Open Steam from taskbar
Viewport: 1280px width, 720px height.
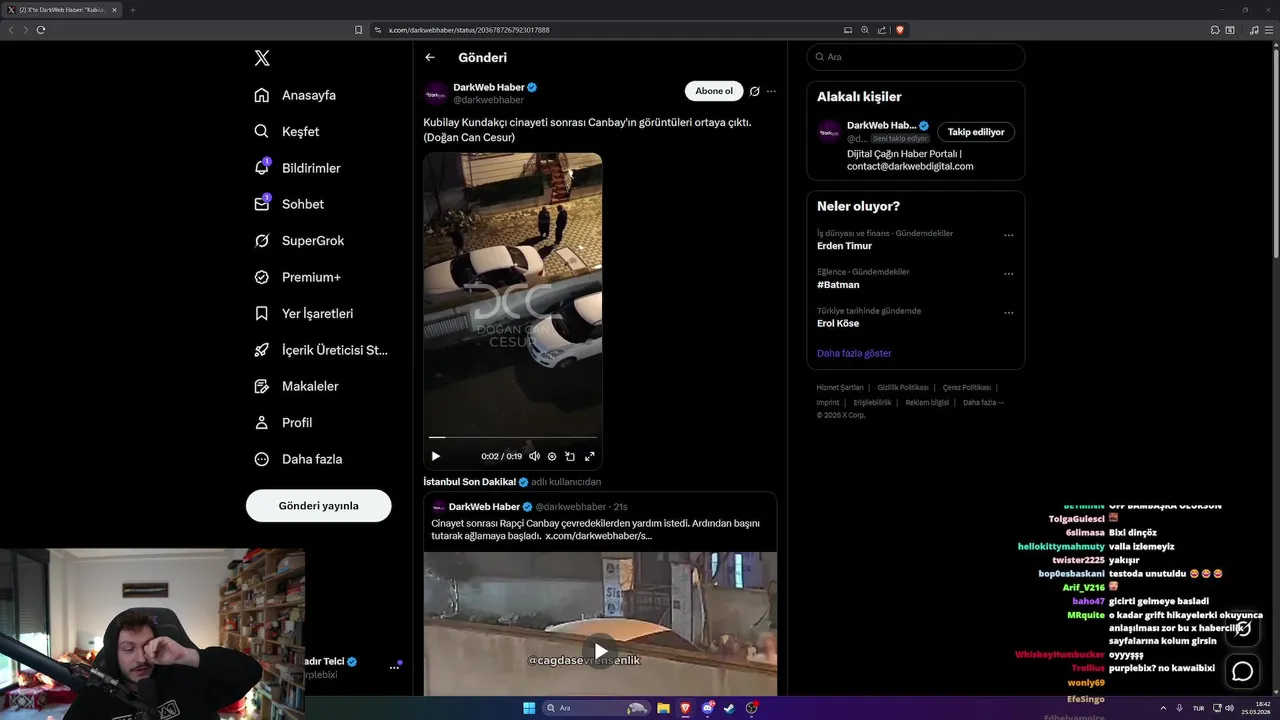[729, 708]
